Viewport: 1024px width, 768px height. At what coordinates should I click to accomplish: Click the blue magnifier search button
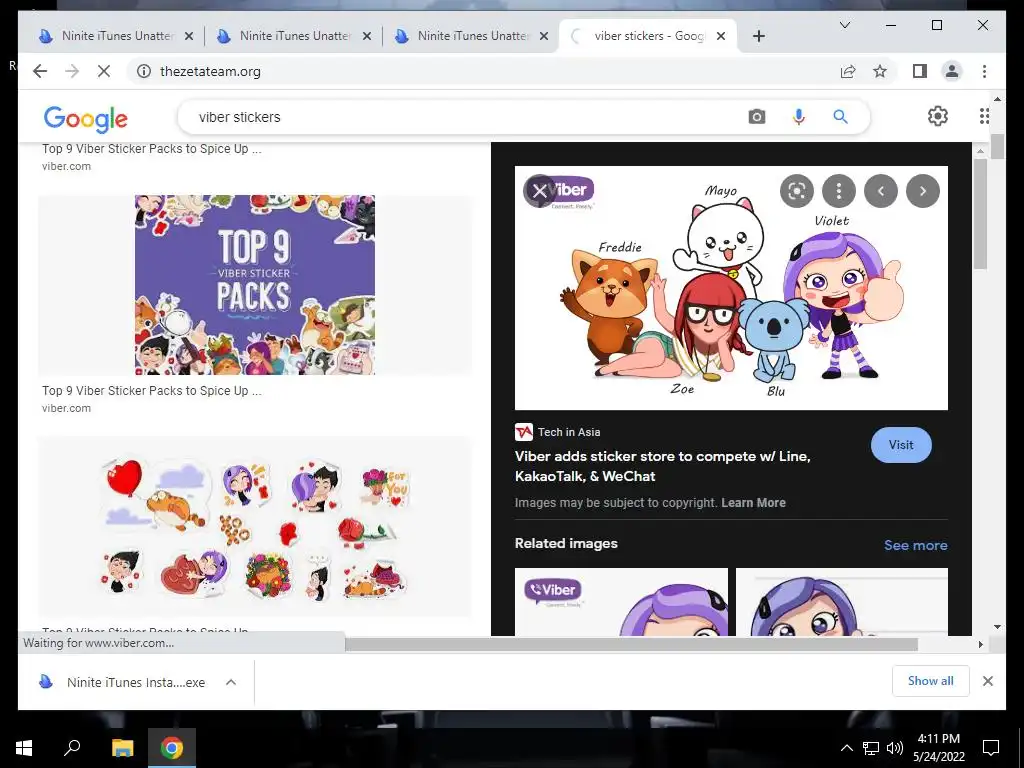tap(840, 117)
